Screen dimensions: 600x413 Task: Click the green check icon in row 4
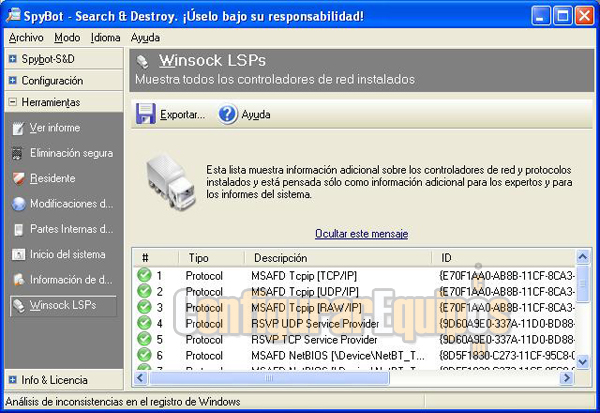coord(144,323)
